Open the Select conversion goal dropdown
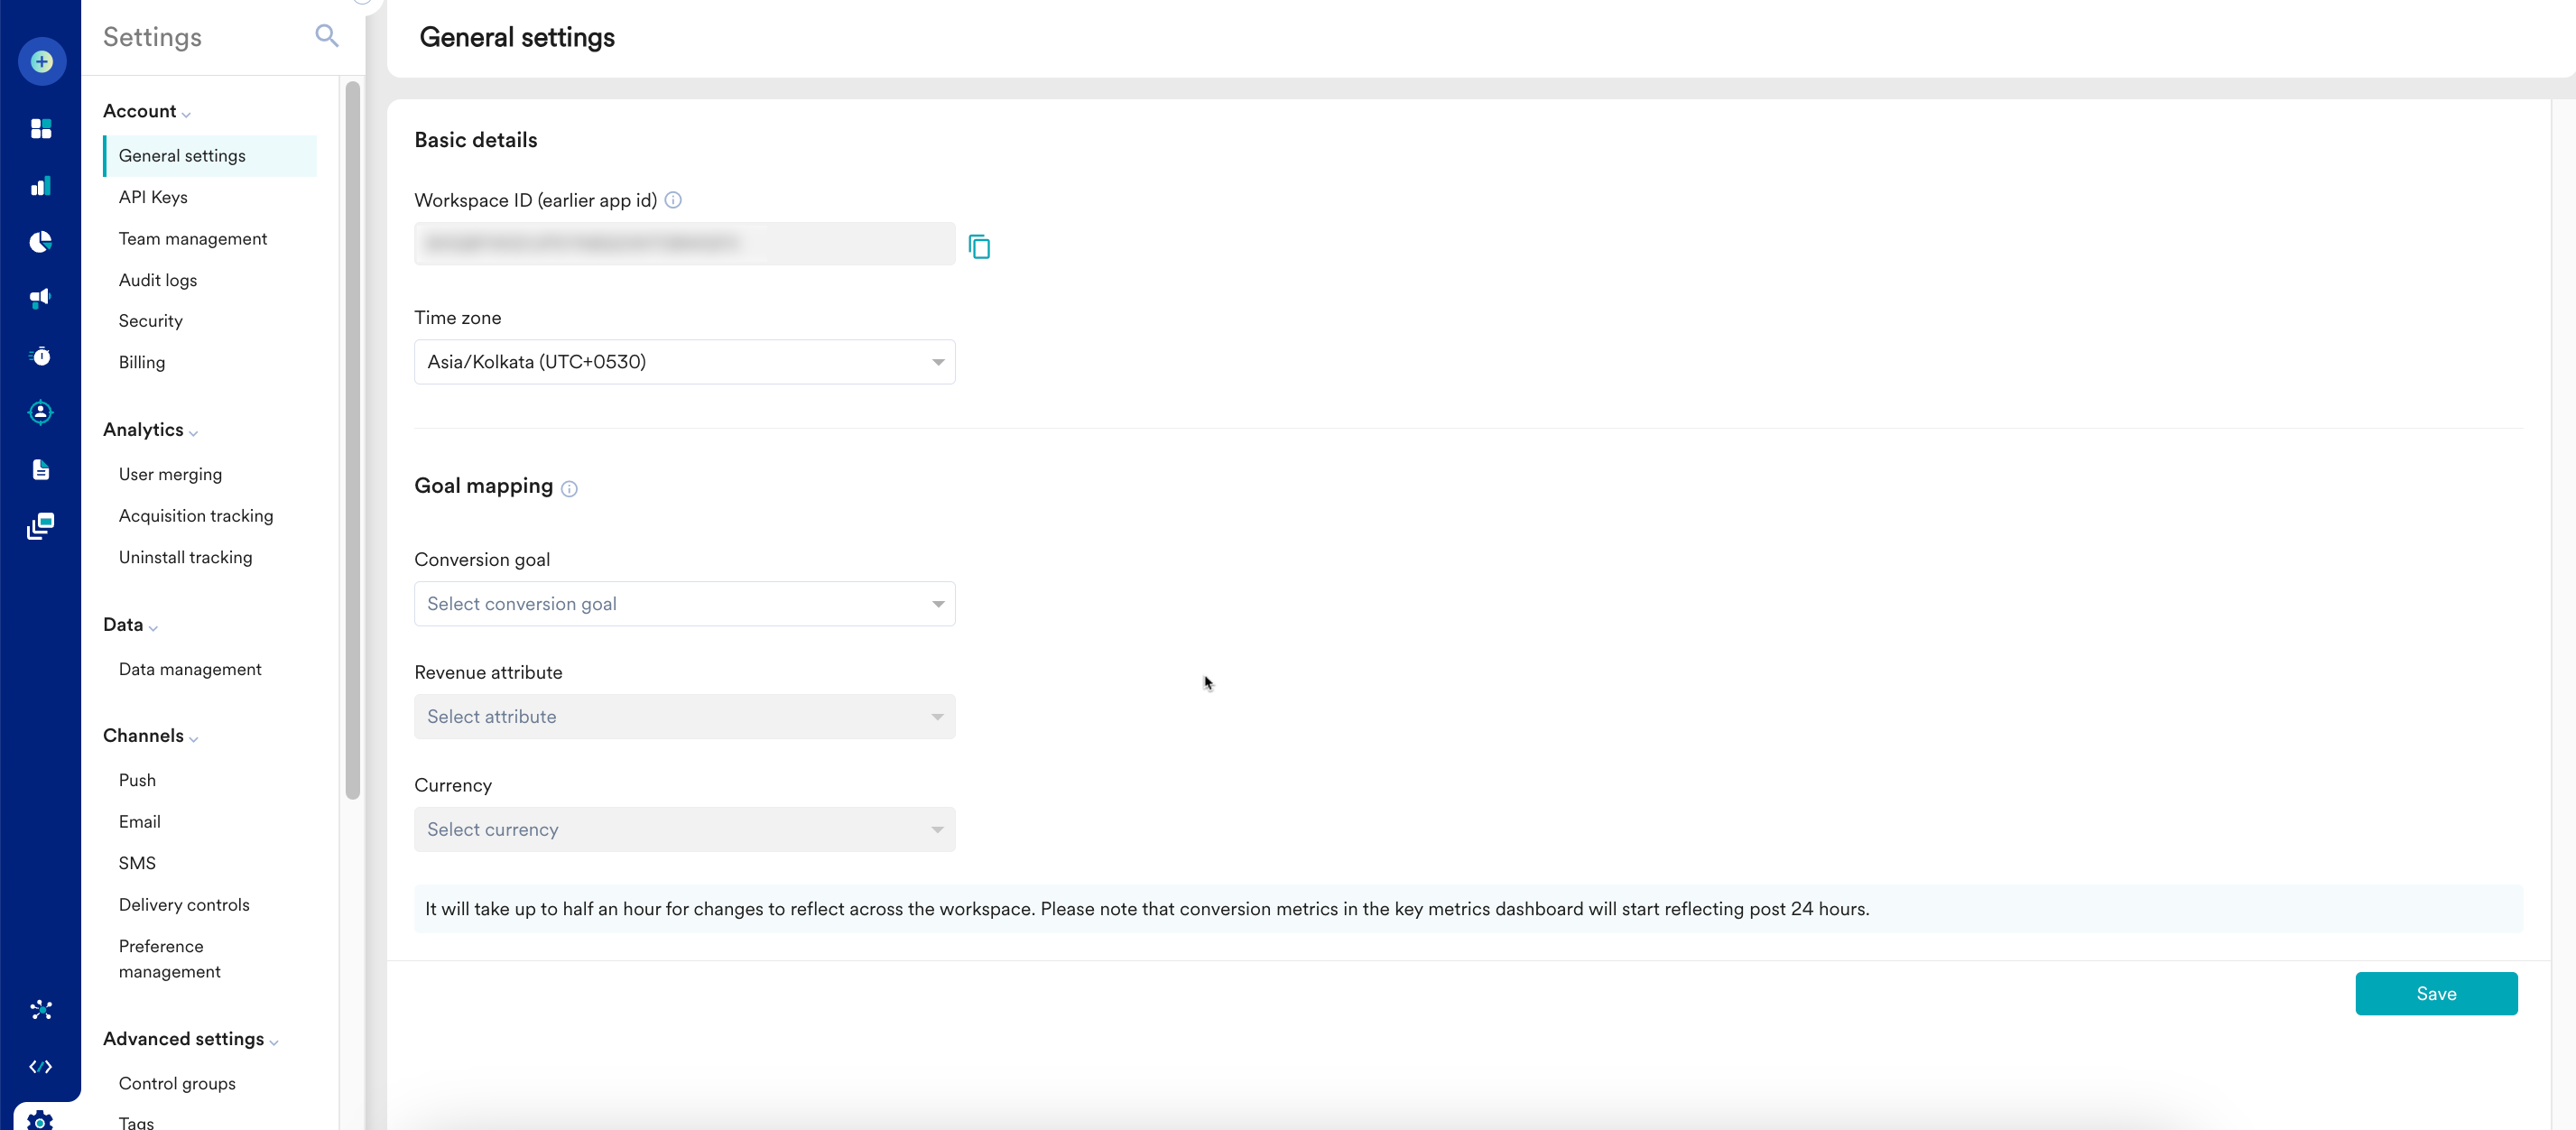This screenshot has height=1130, width=2576. 684,604
